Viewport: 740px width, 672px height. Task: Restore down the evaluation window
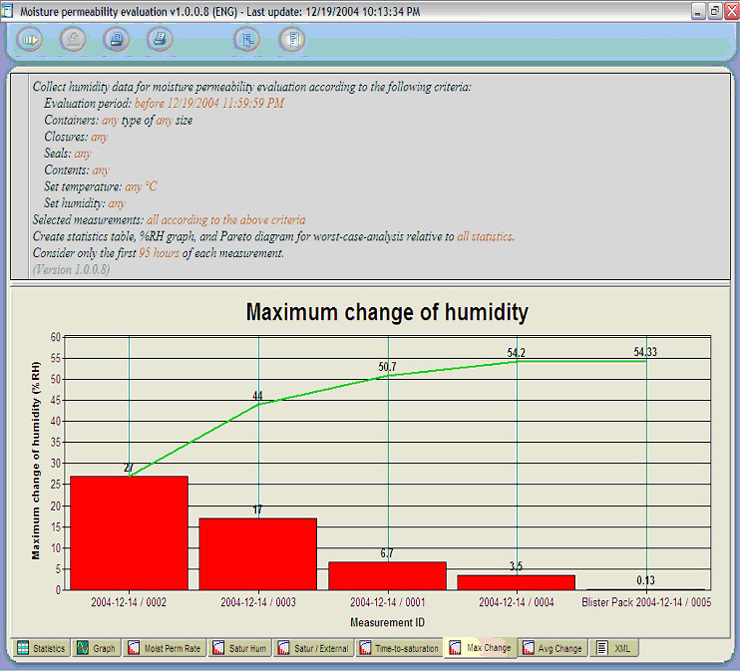point(715,11)
